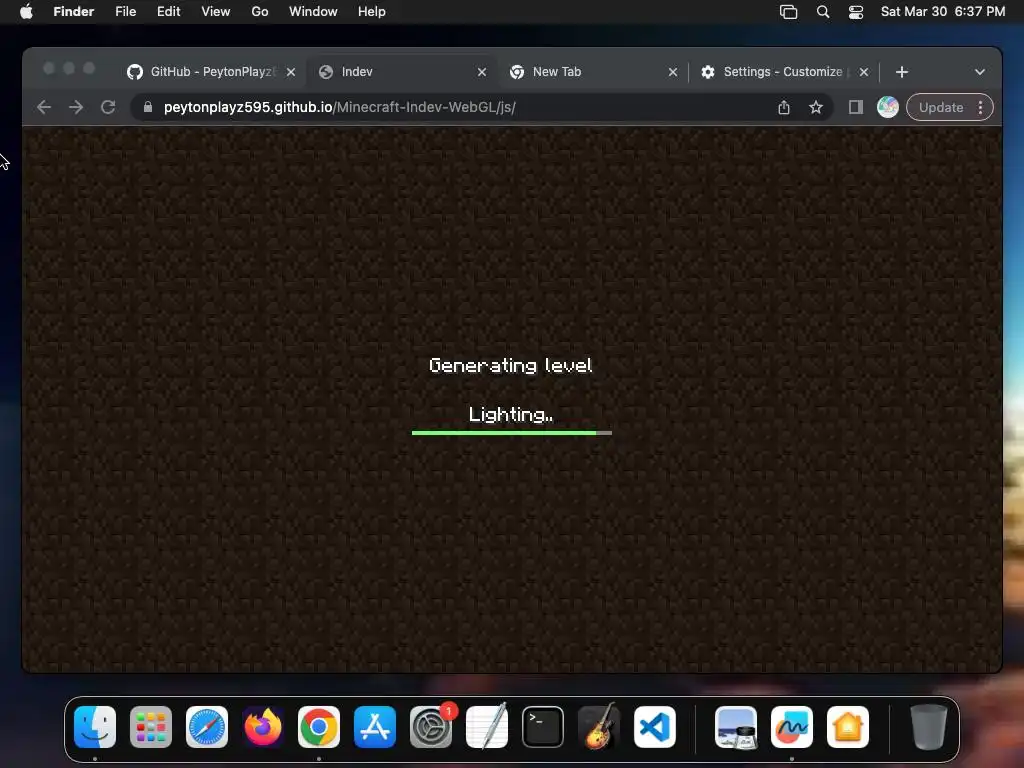Close the Settings tab
This screenshot has height=768, width=1024.
coord(863,72)
